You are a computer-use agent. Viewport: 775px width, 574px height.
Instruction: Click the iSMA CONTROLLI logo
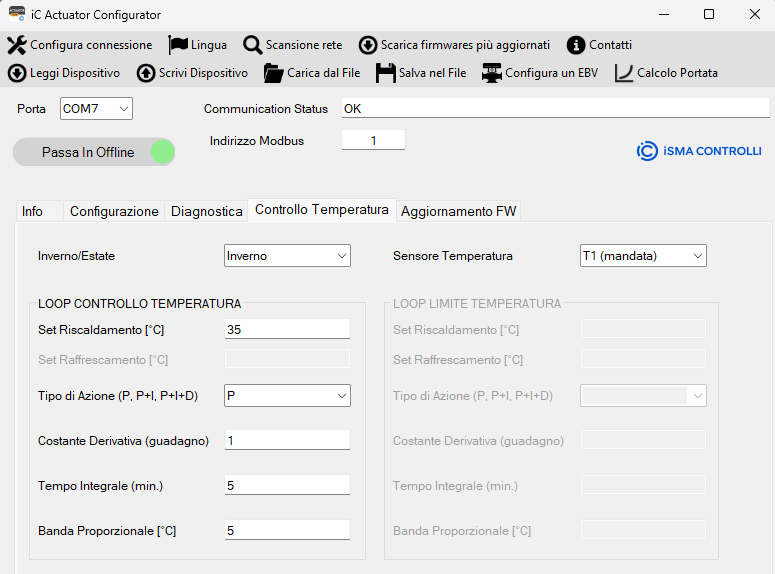(699, 151)
